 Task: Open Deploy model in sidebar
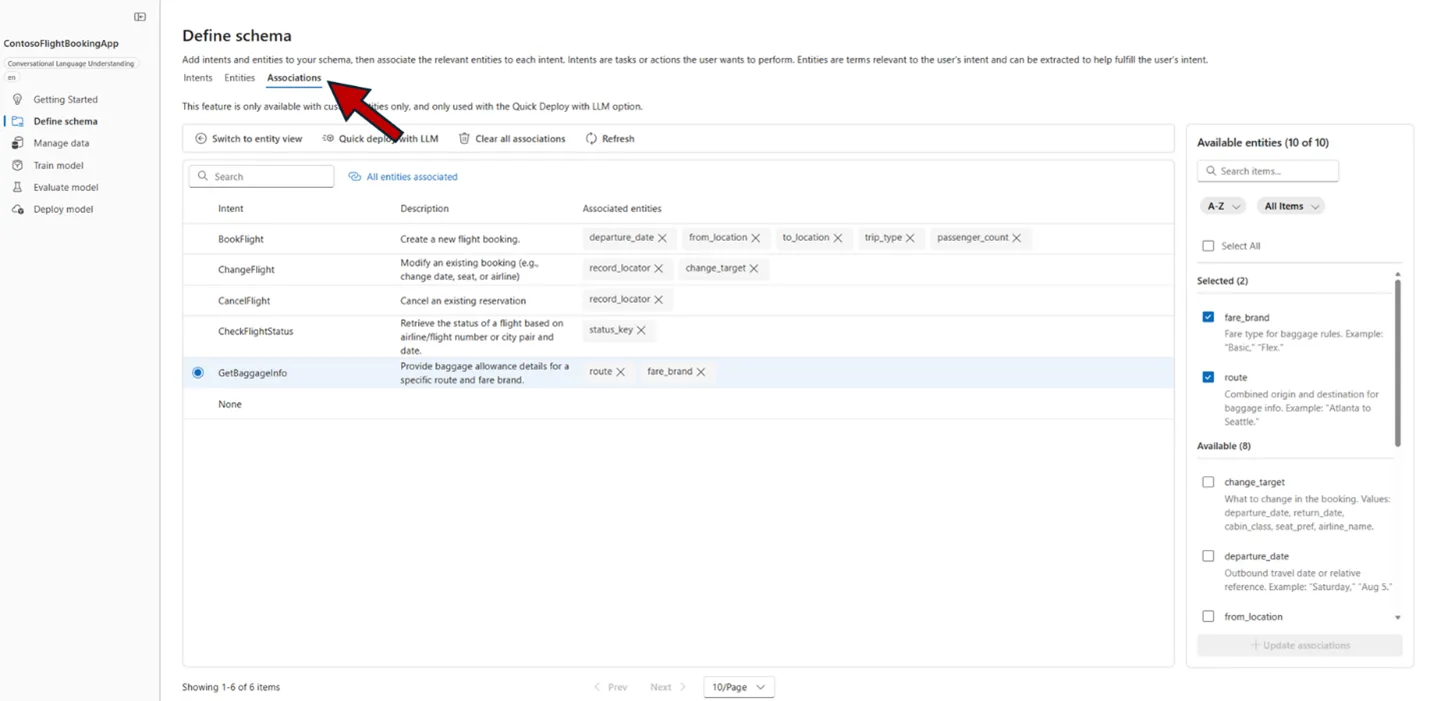tap(62, 209)
